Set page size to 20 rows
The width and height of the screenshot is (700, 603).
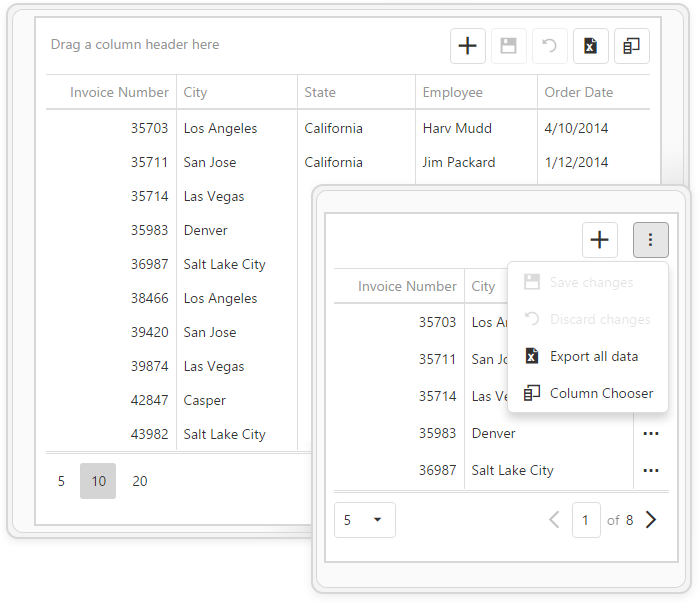(x=140, y=481)
